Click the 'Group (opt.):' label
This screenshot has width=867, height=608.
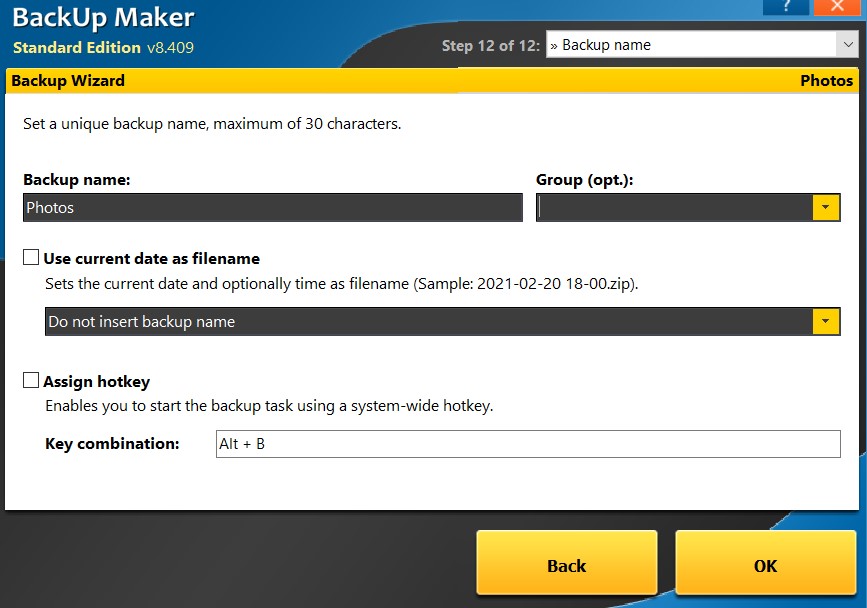coord(584,180)
